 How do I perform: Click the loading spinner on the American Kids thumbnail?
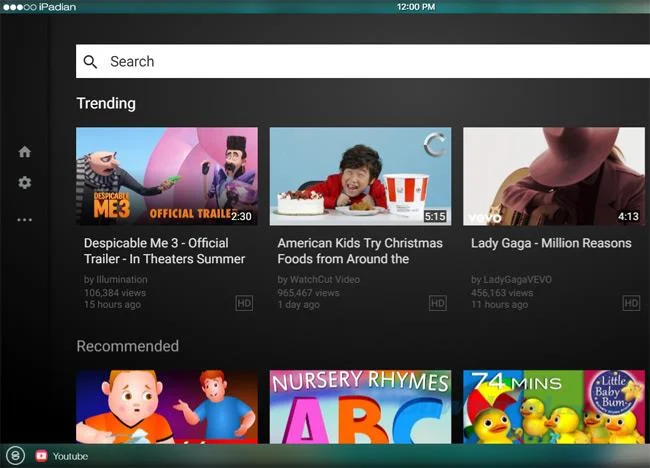coord(435,145)
